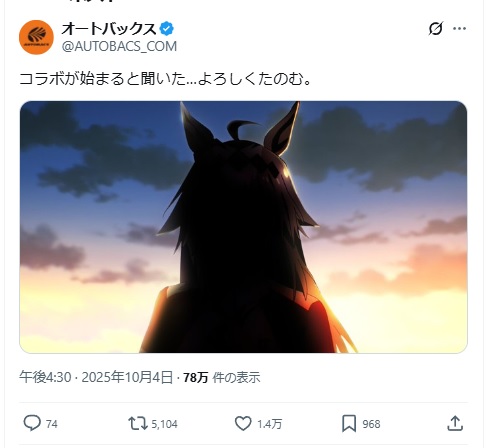Screen dimensions: 495x448
Task: Open the オートバックス display name link
Action: coord(109,29)
